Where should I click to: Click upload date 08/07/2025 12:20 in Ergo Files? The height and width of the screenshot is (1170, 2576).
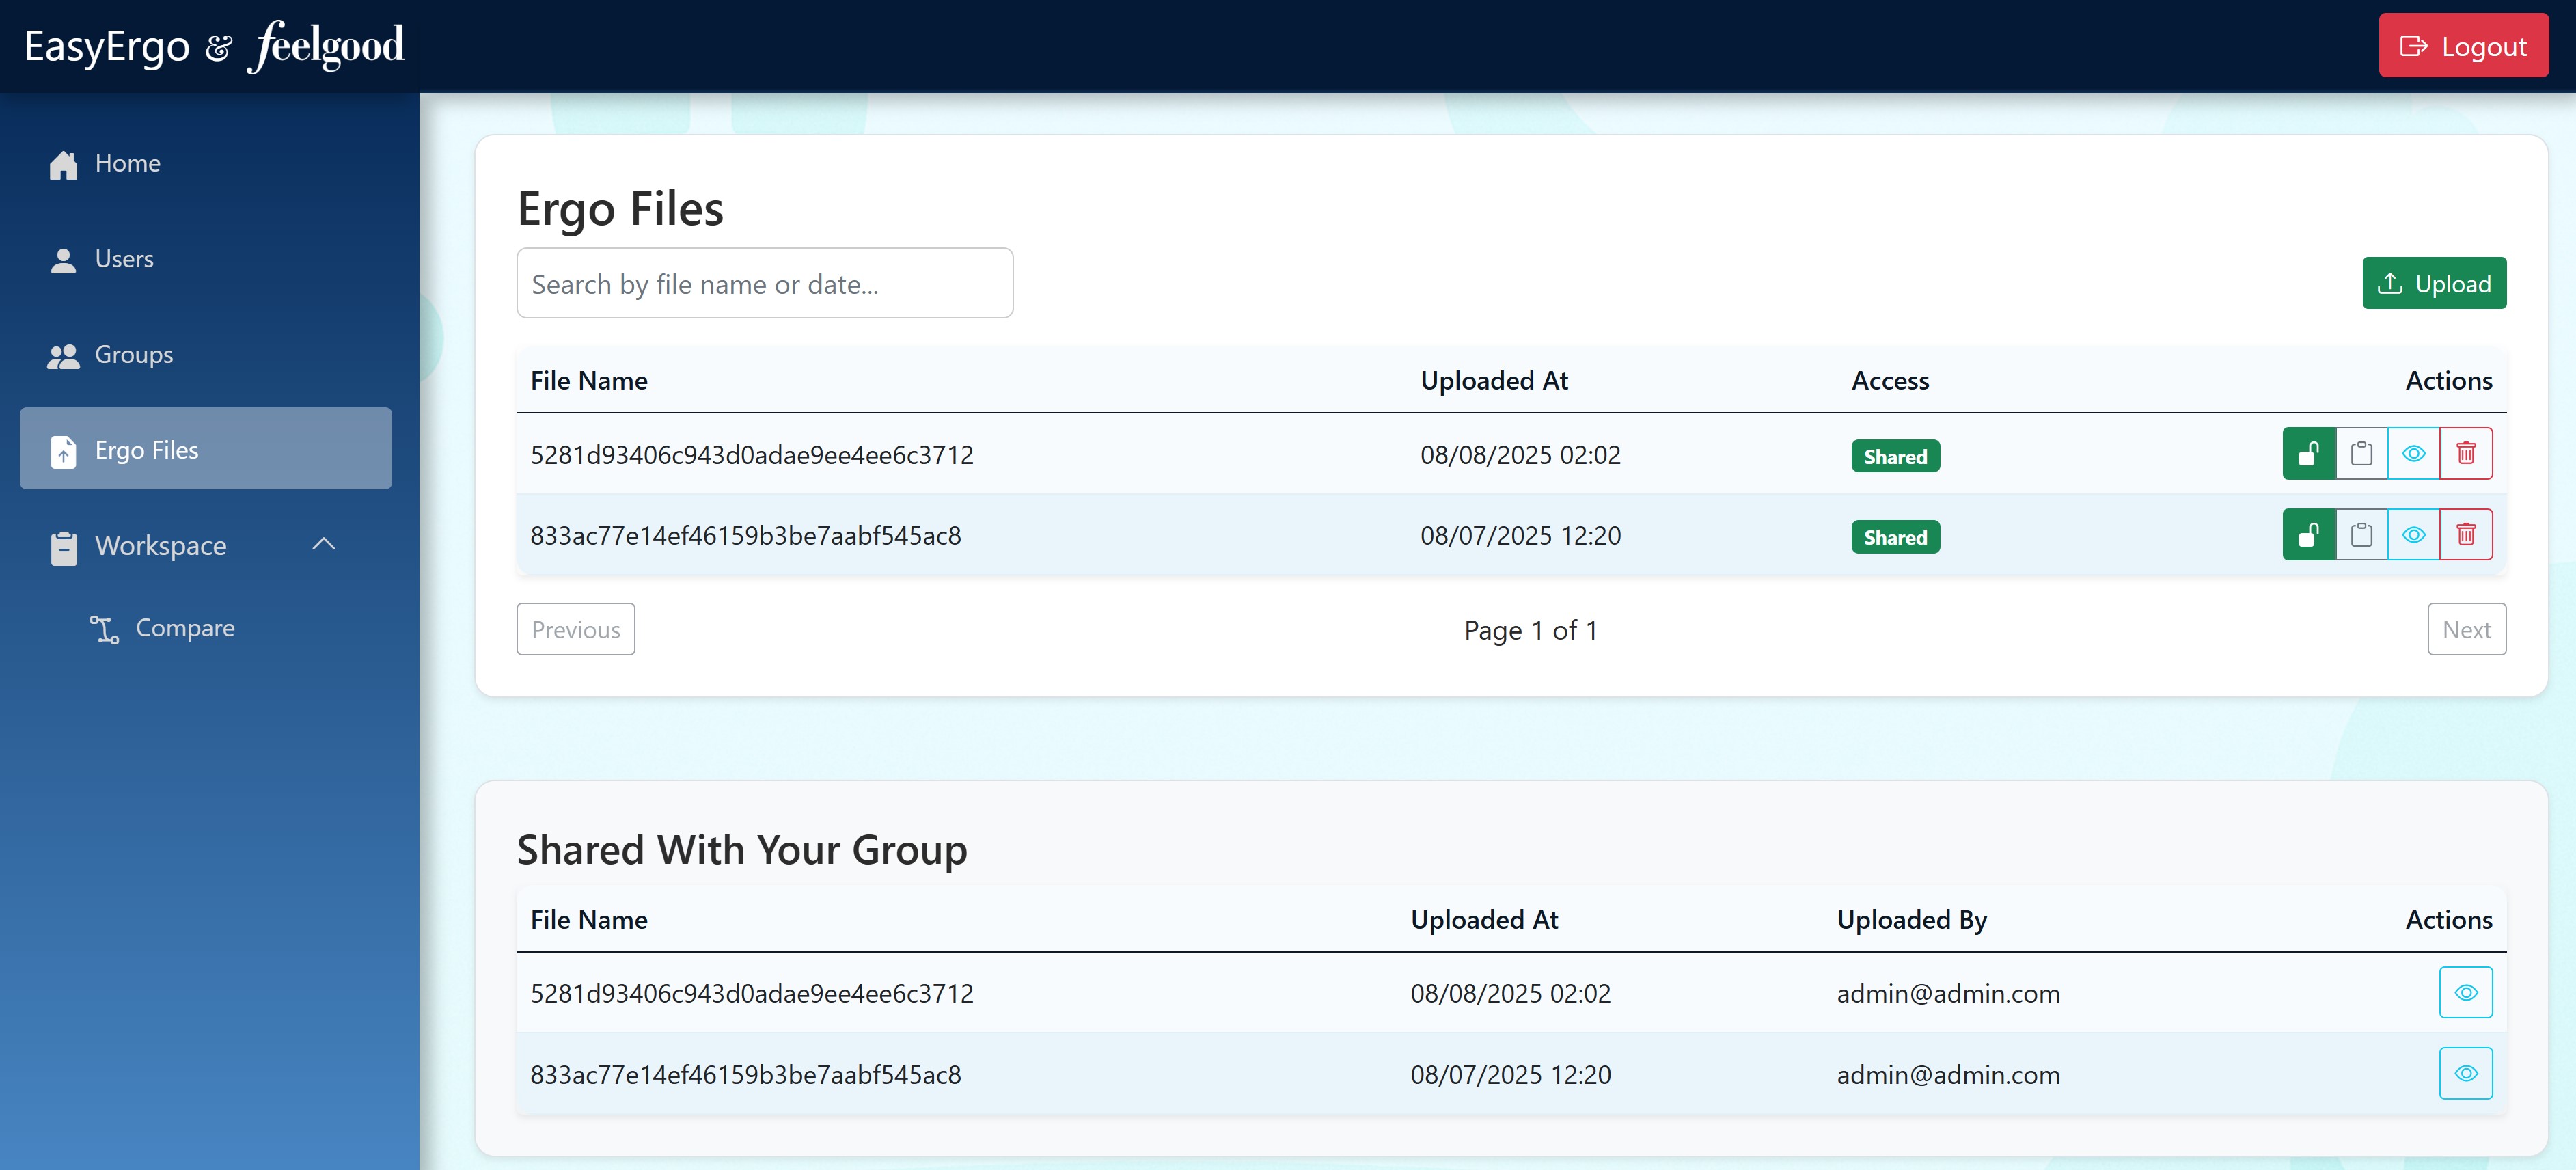(x=1520, y=536)
